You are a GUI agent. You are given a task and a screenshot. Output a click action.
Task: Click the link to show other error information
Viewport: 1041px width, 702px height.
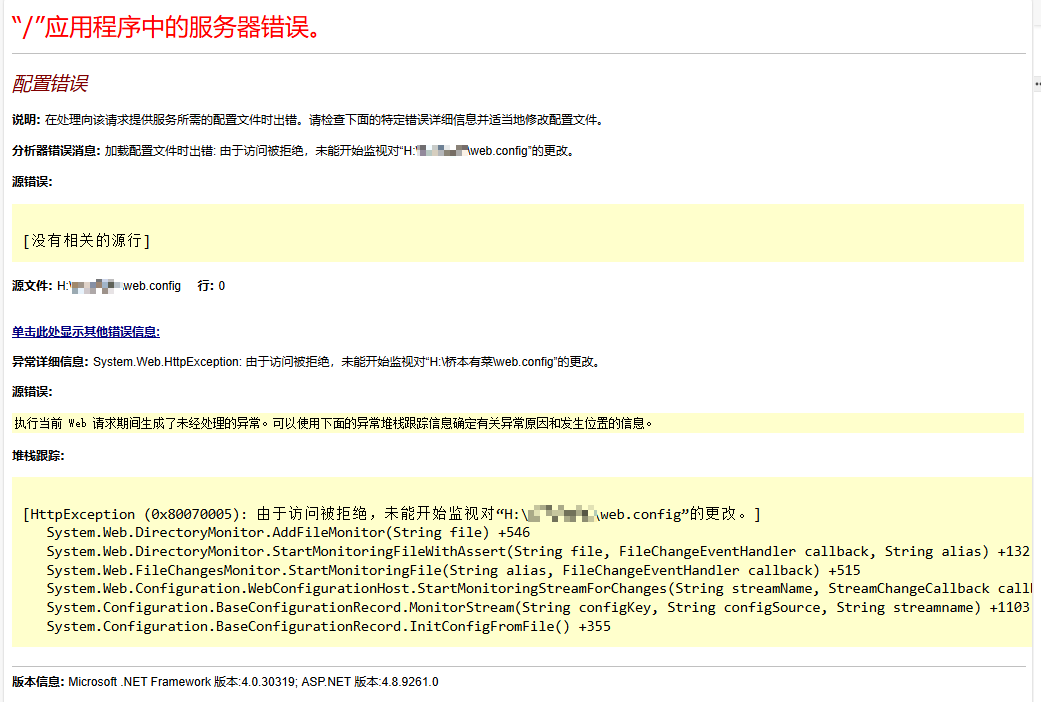(86, 332)
